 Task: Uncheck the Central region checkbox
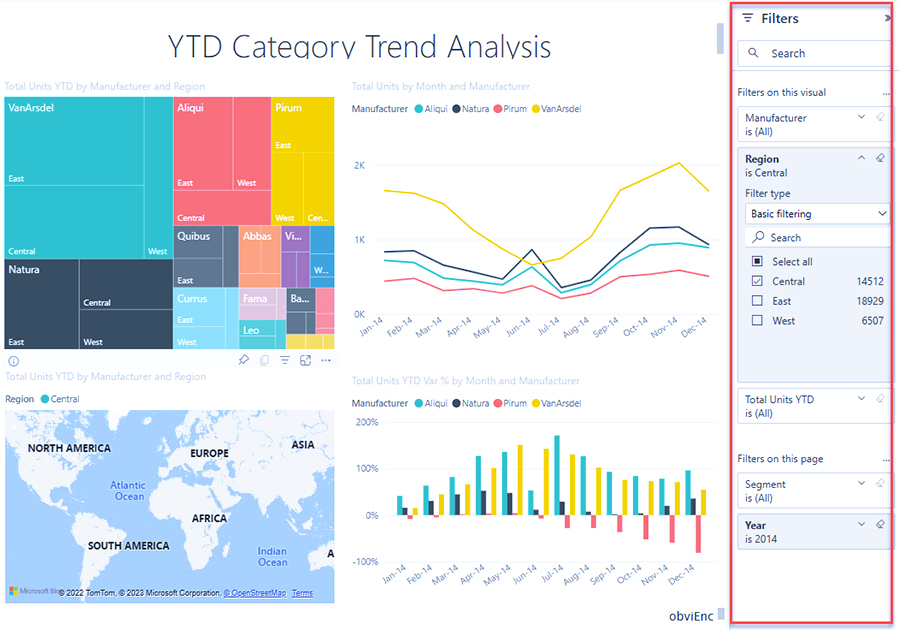[757, 281]
